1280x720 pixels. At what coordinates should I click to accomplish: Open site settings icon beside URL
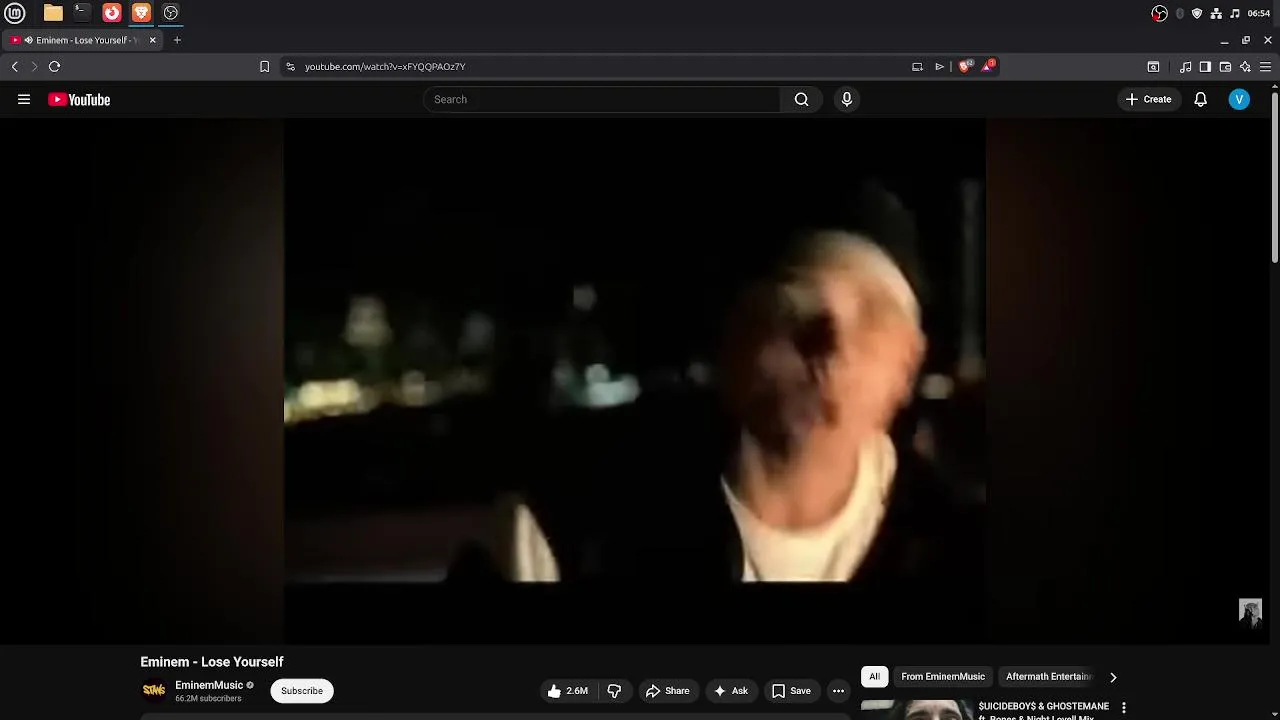(x=290, y=66)
